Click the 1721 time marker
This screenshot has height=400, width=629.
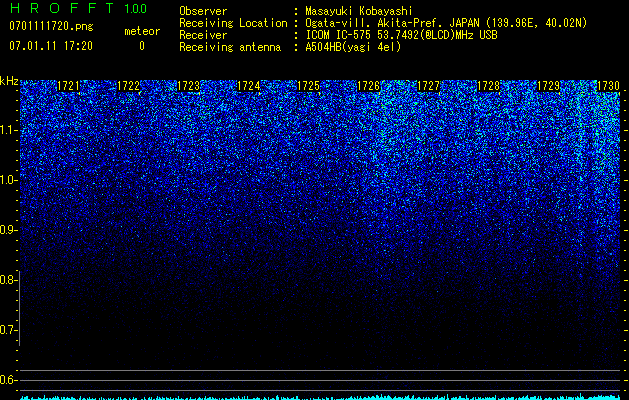pos(68,86)
